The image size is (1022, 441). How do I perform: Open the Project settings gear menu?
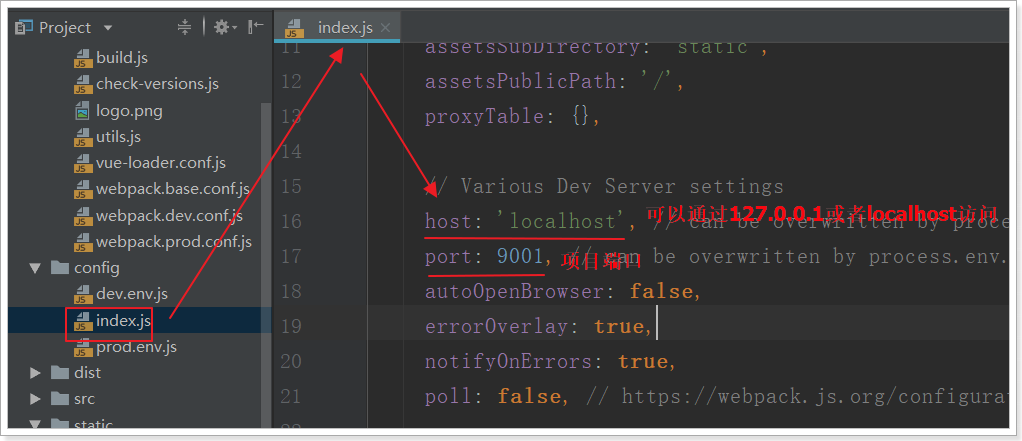pos(226,27)
